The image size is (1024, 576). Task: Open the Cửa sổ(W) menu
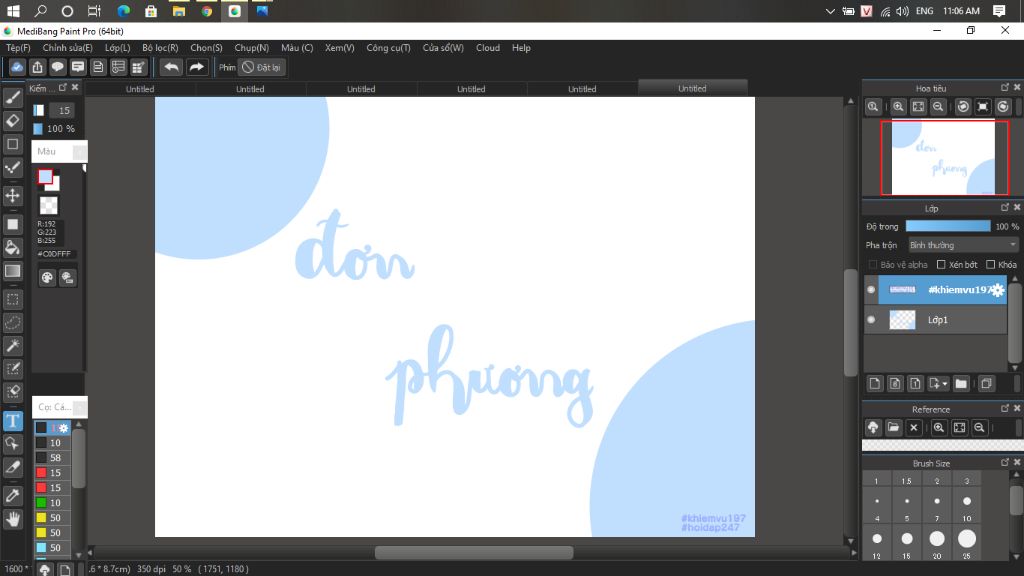(443, 48)
